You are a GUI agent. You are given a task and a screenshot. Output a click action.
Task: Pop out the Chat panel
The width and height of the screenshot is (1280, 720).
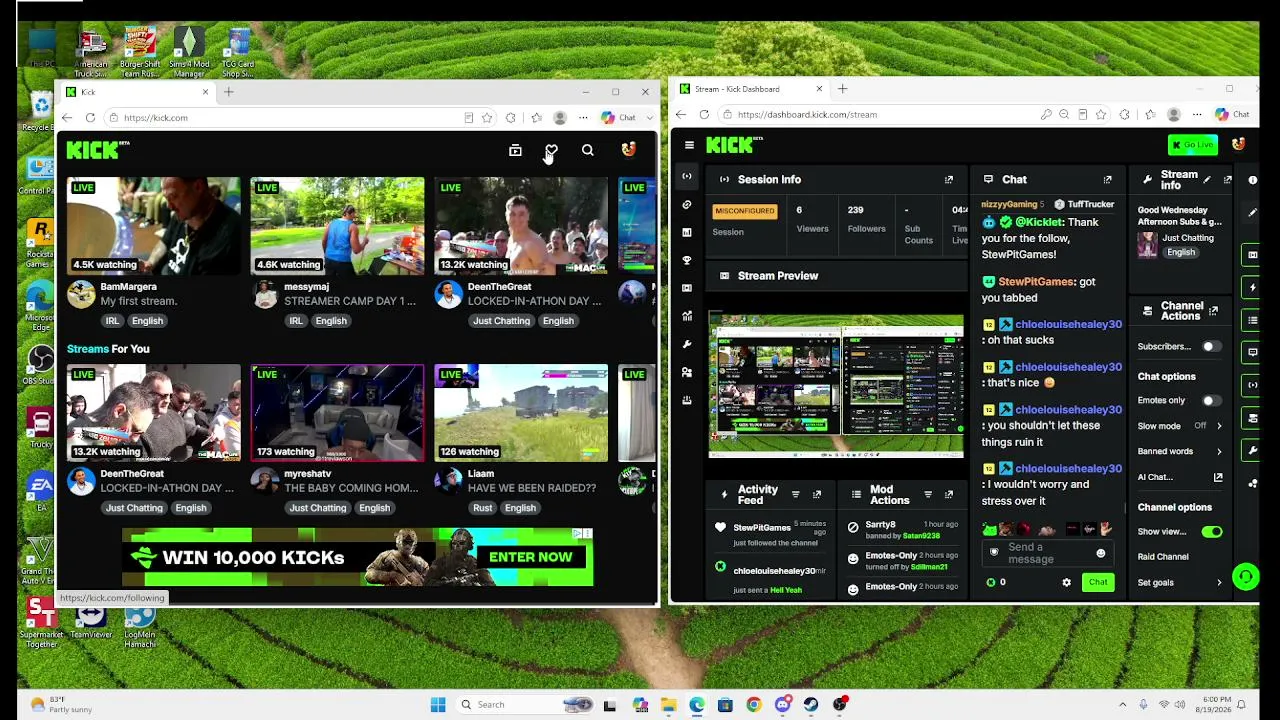click(x=1107, y=180)
